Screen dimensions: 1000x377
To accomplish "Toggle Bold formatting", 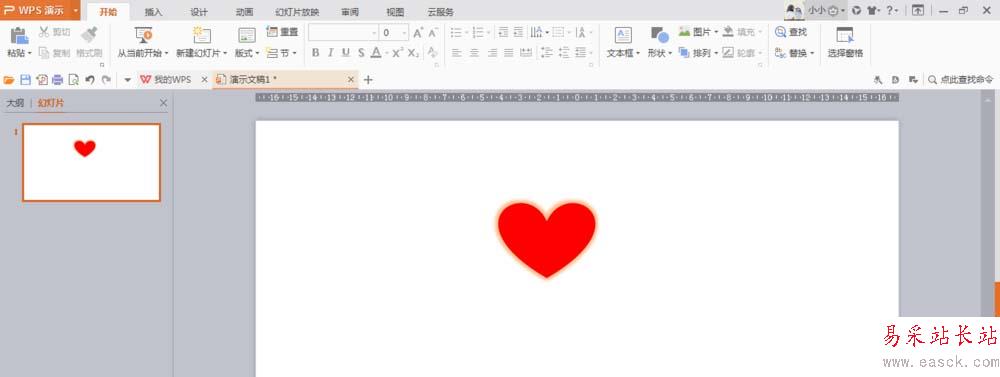I will pos(315,53).
